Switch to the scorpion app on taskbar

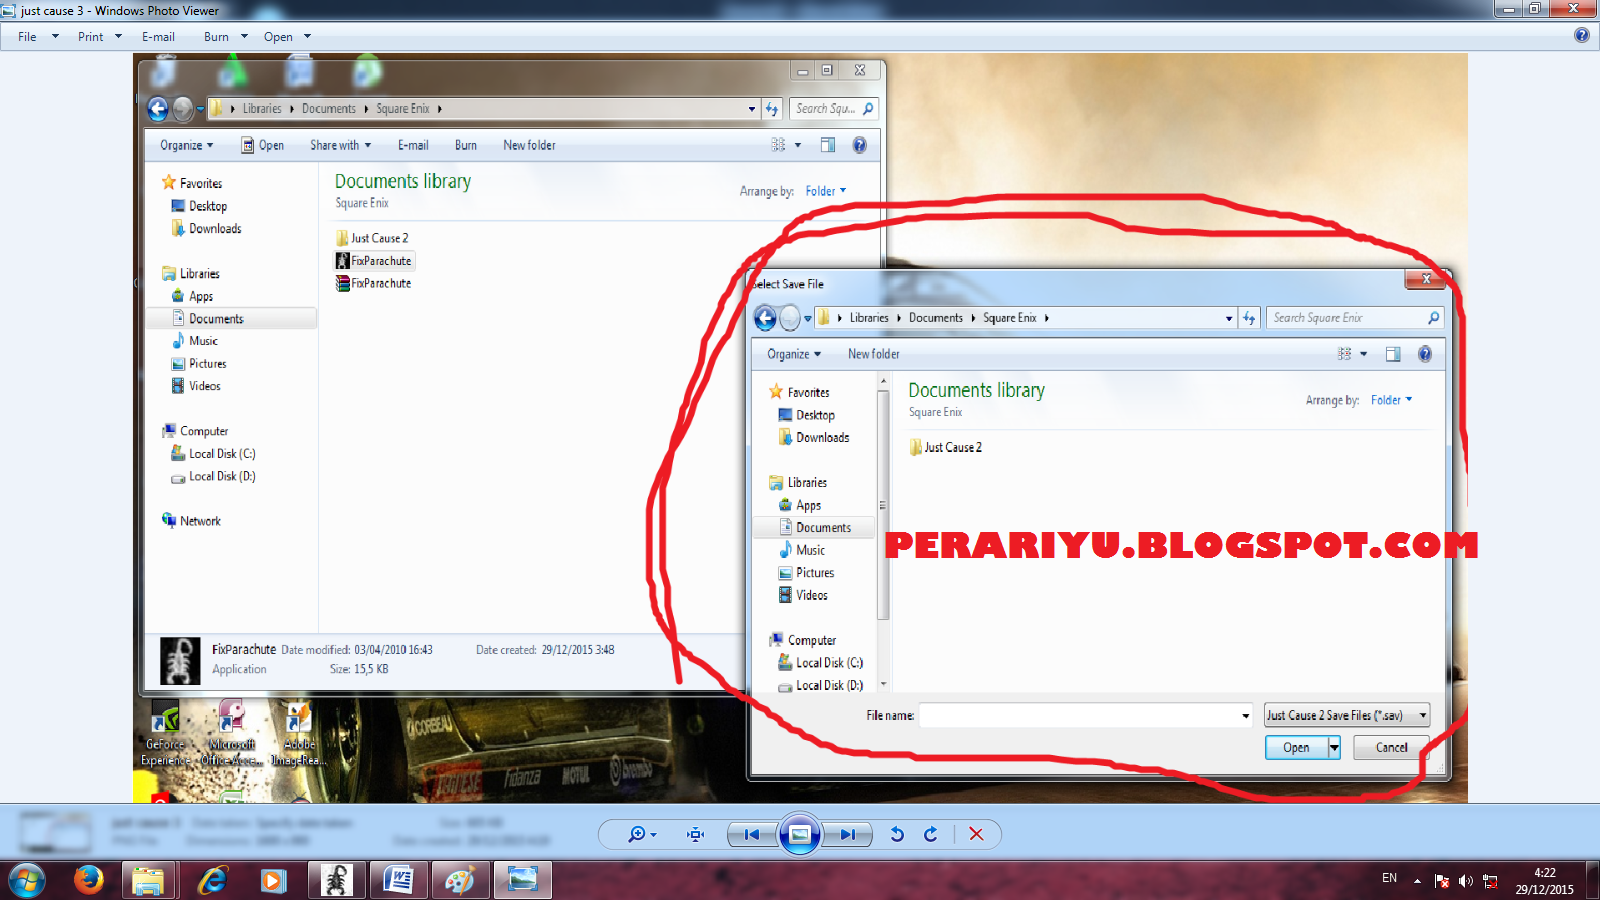click(336, 880)
